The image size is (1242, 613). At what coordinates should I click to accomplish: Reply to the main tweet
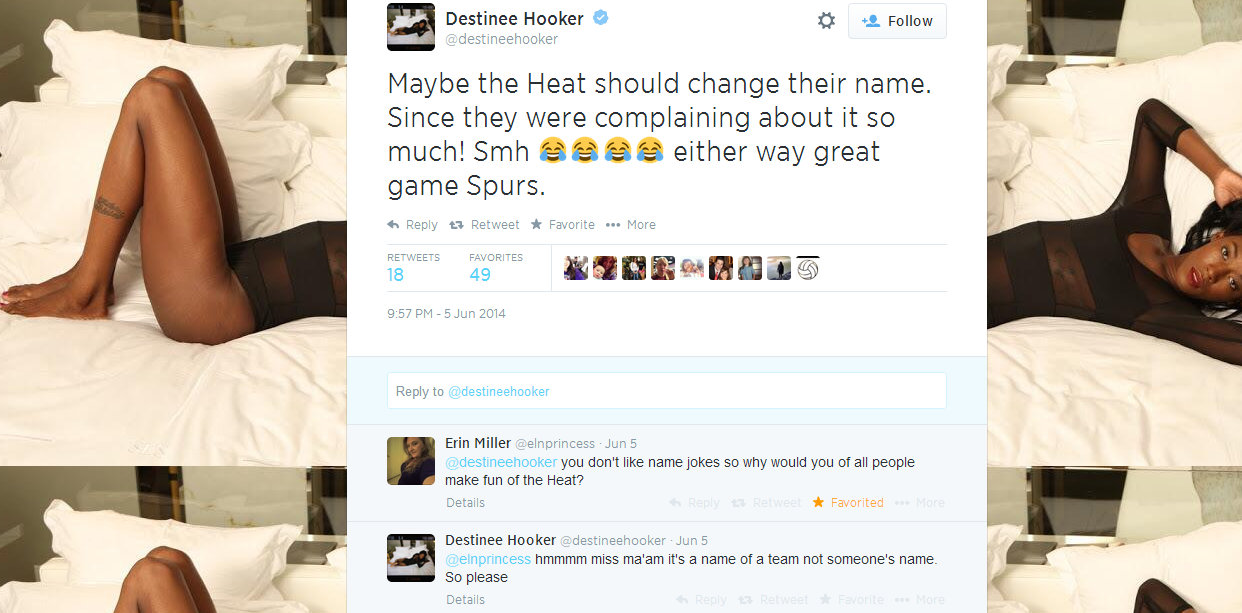tap(412, 225)
